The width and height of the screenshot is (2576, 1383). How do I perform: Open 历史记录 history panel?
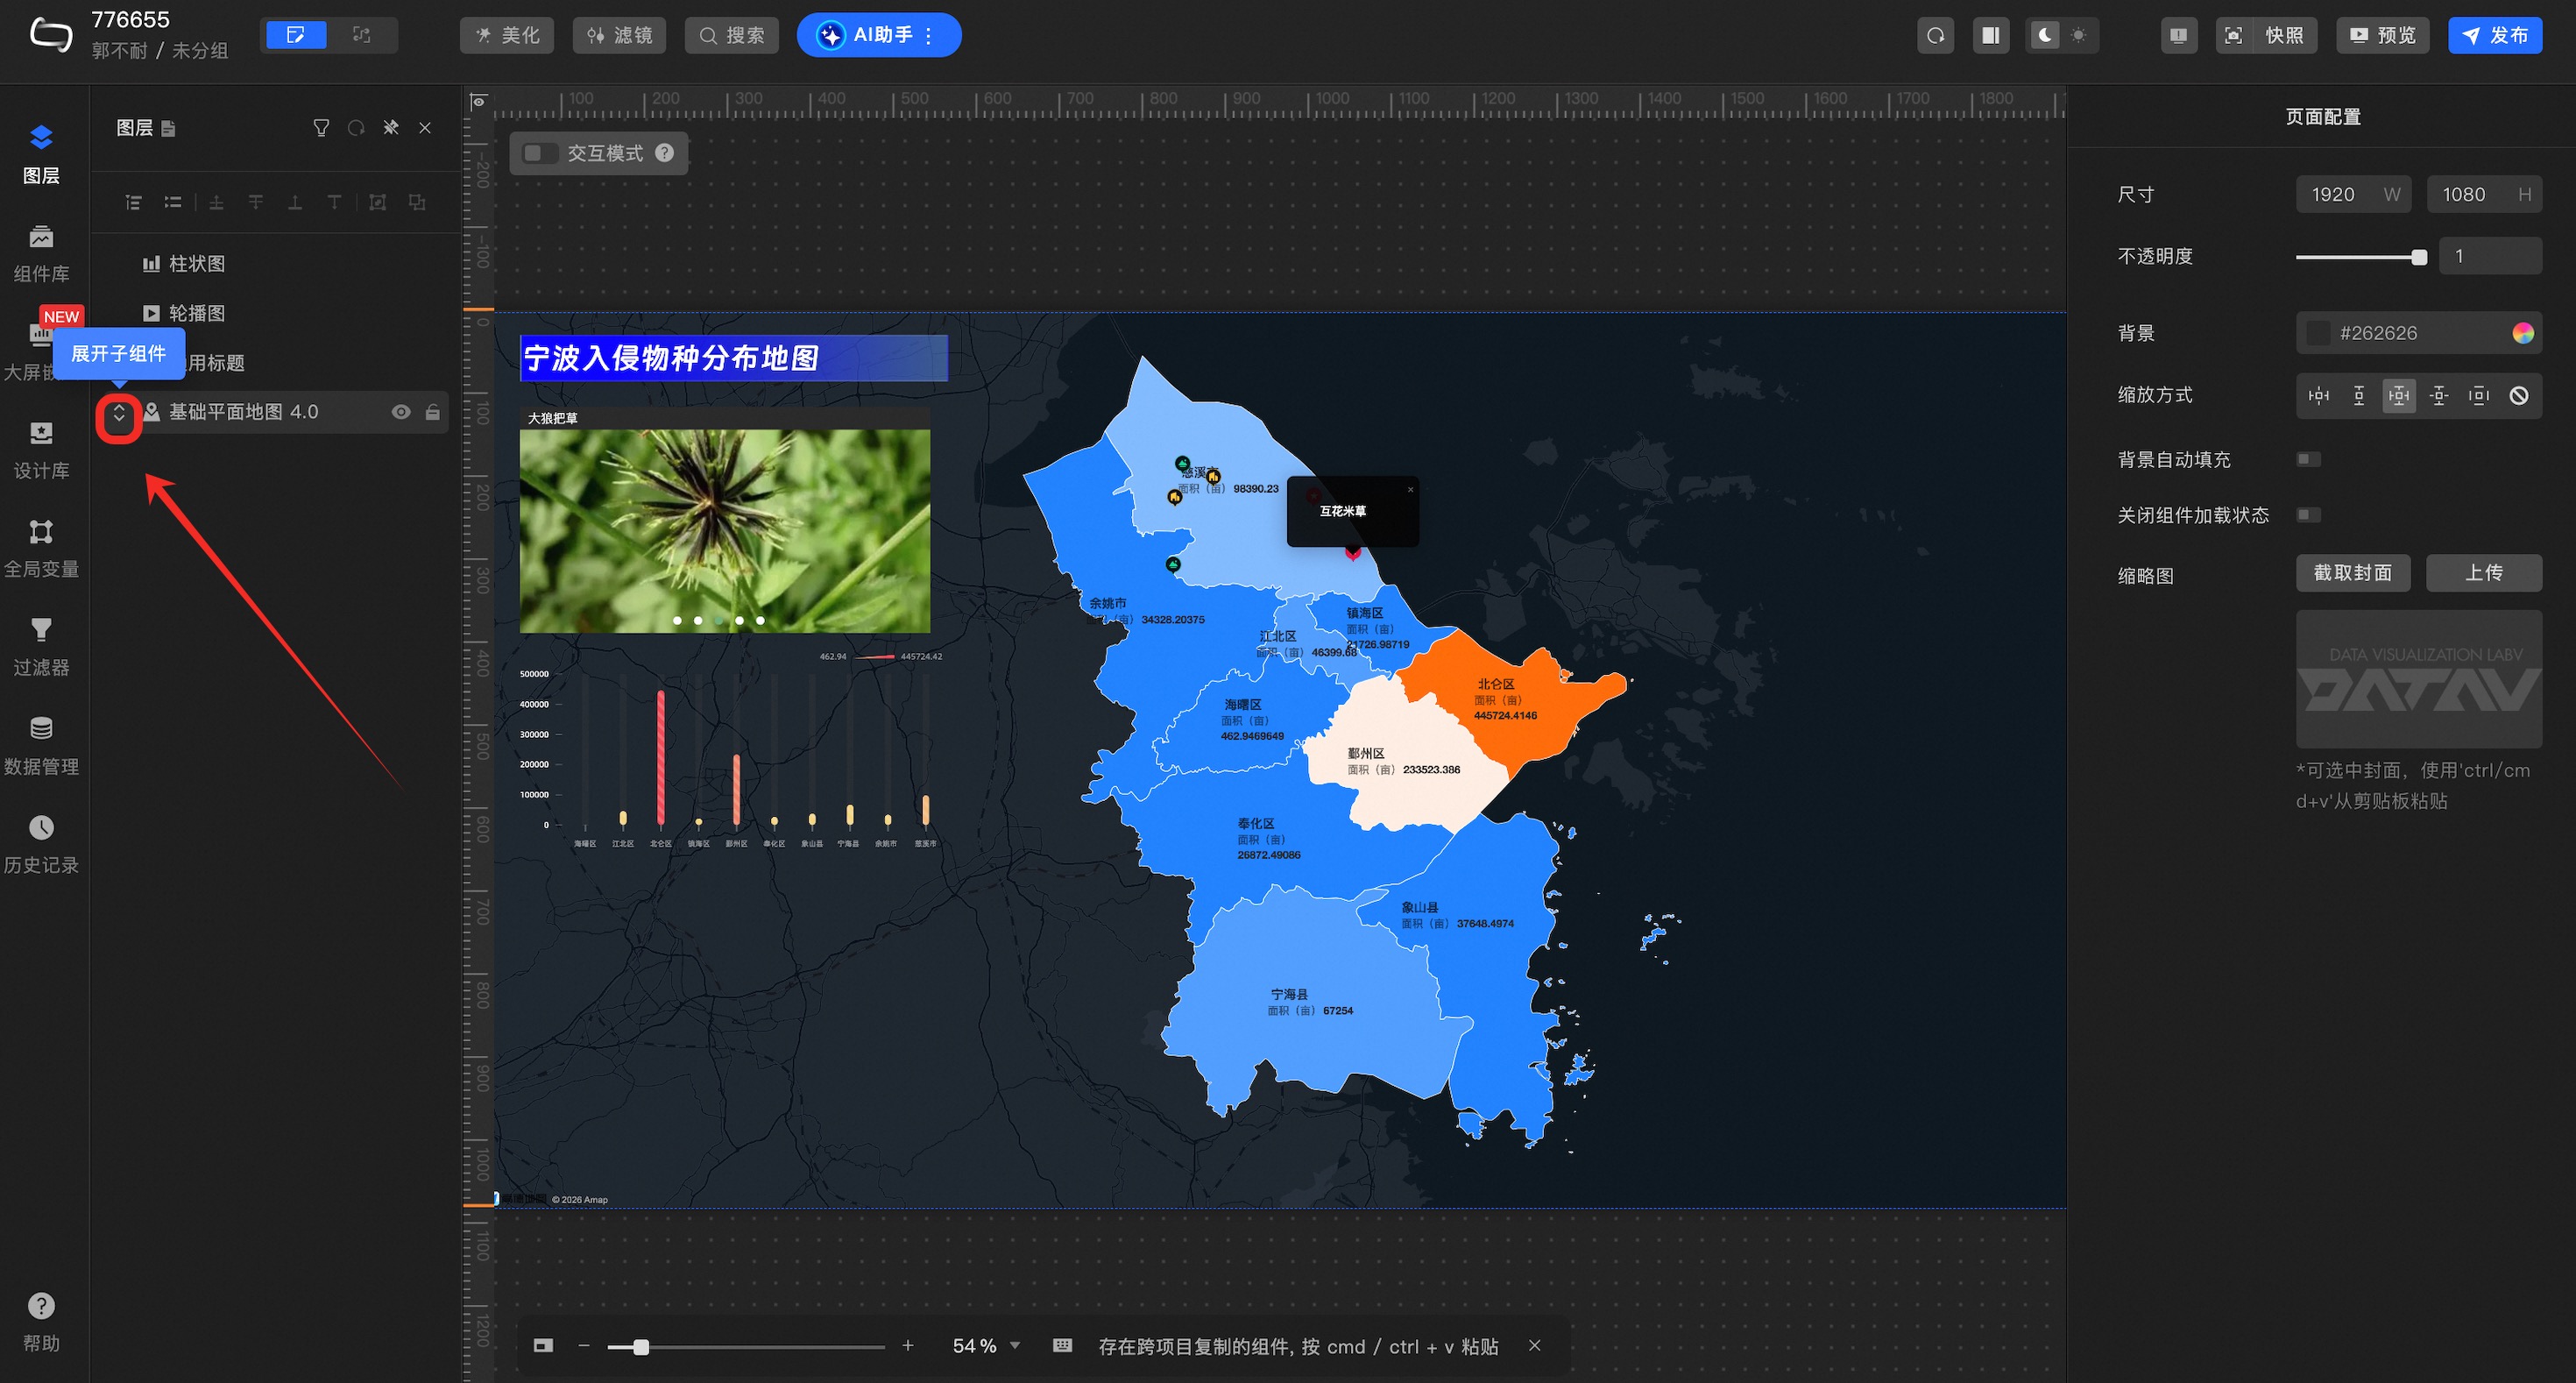point(41,844)
